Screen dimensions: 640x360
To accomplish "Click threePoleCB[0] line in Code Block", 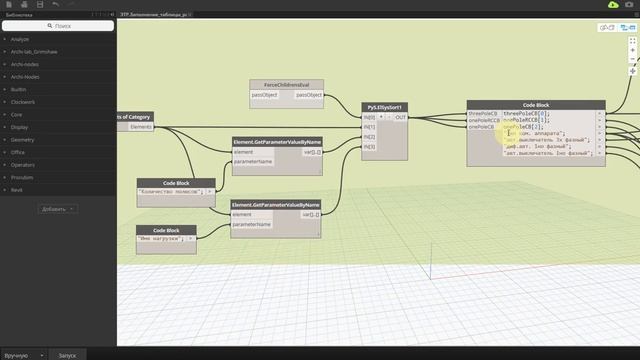I will pyautogui.click(x=527, y=113).
